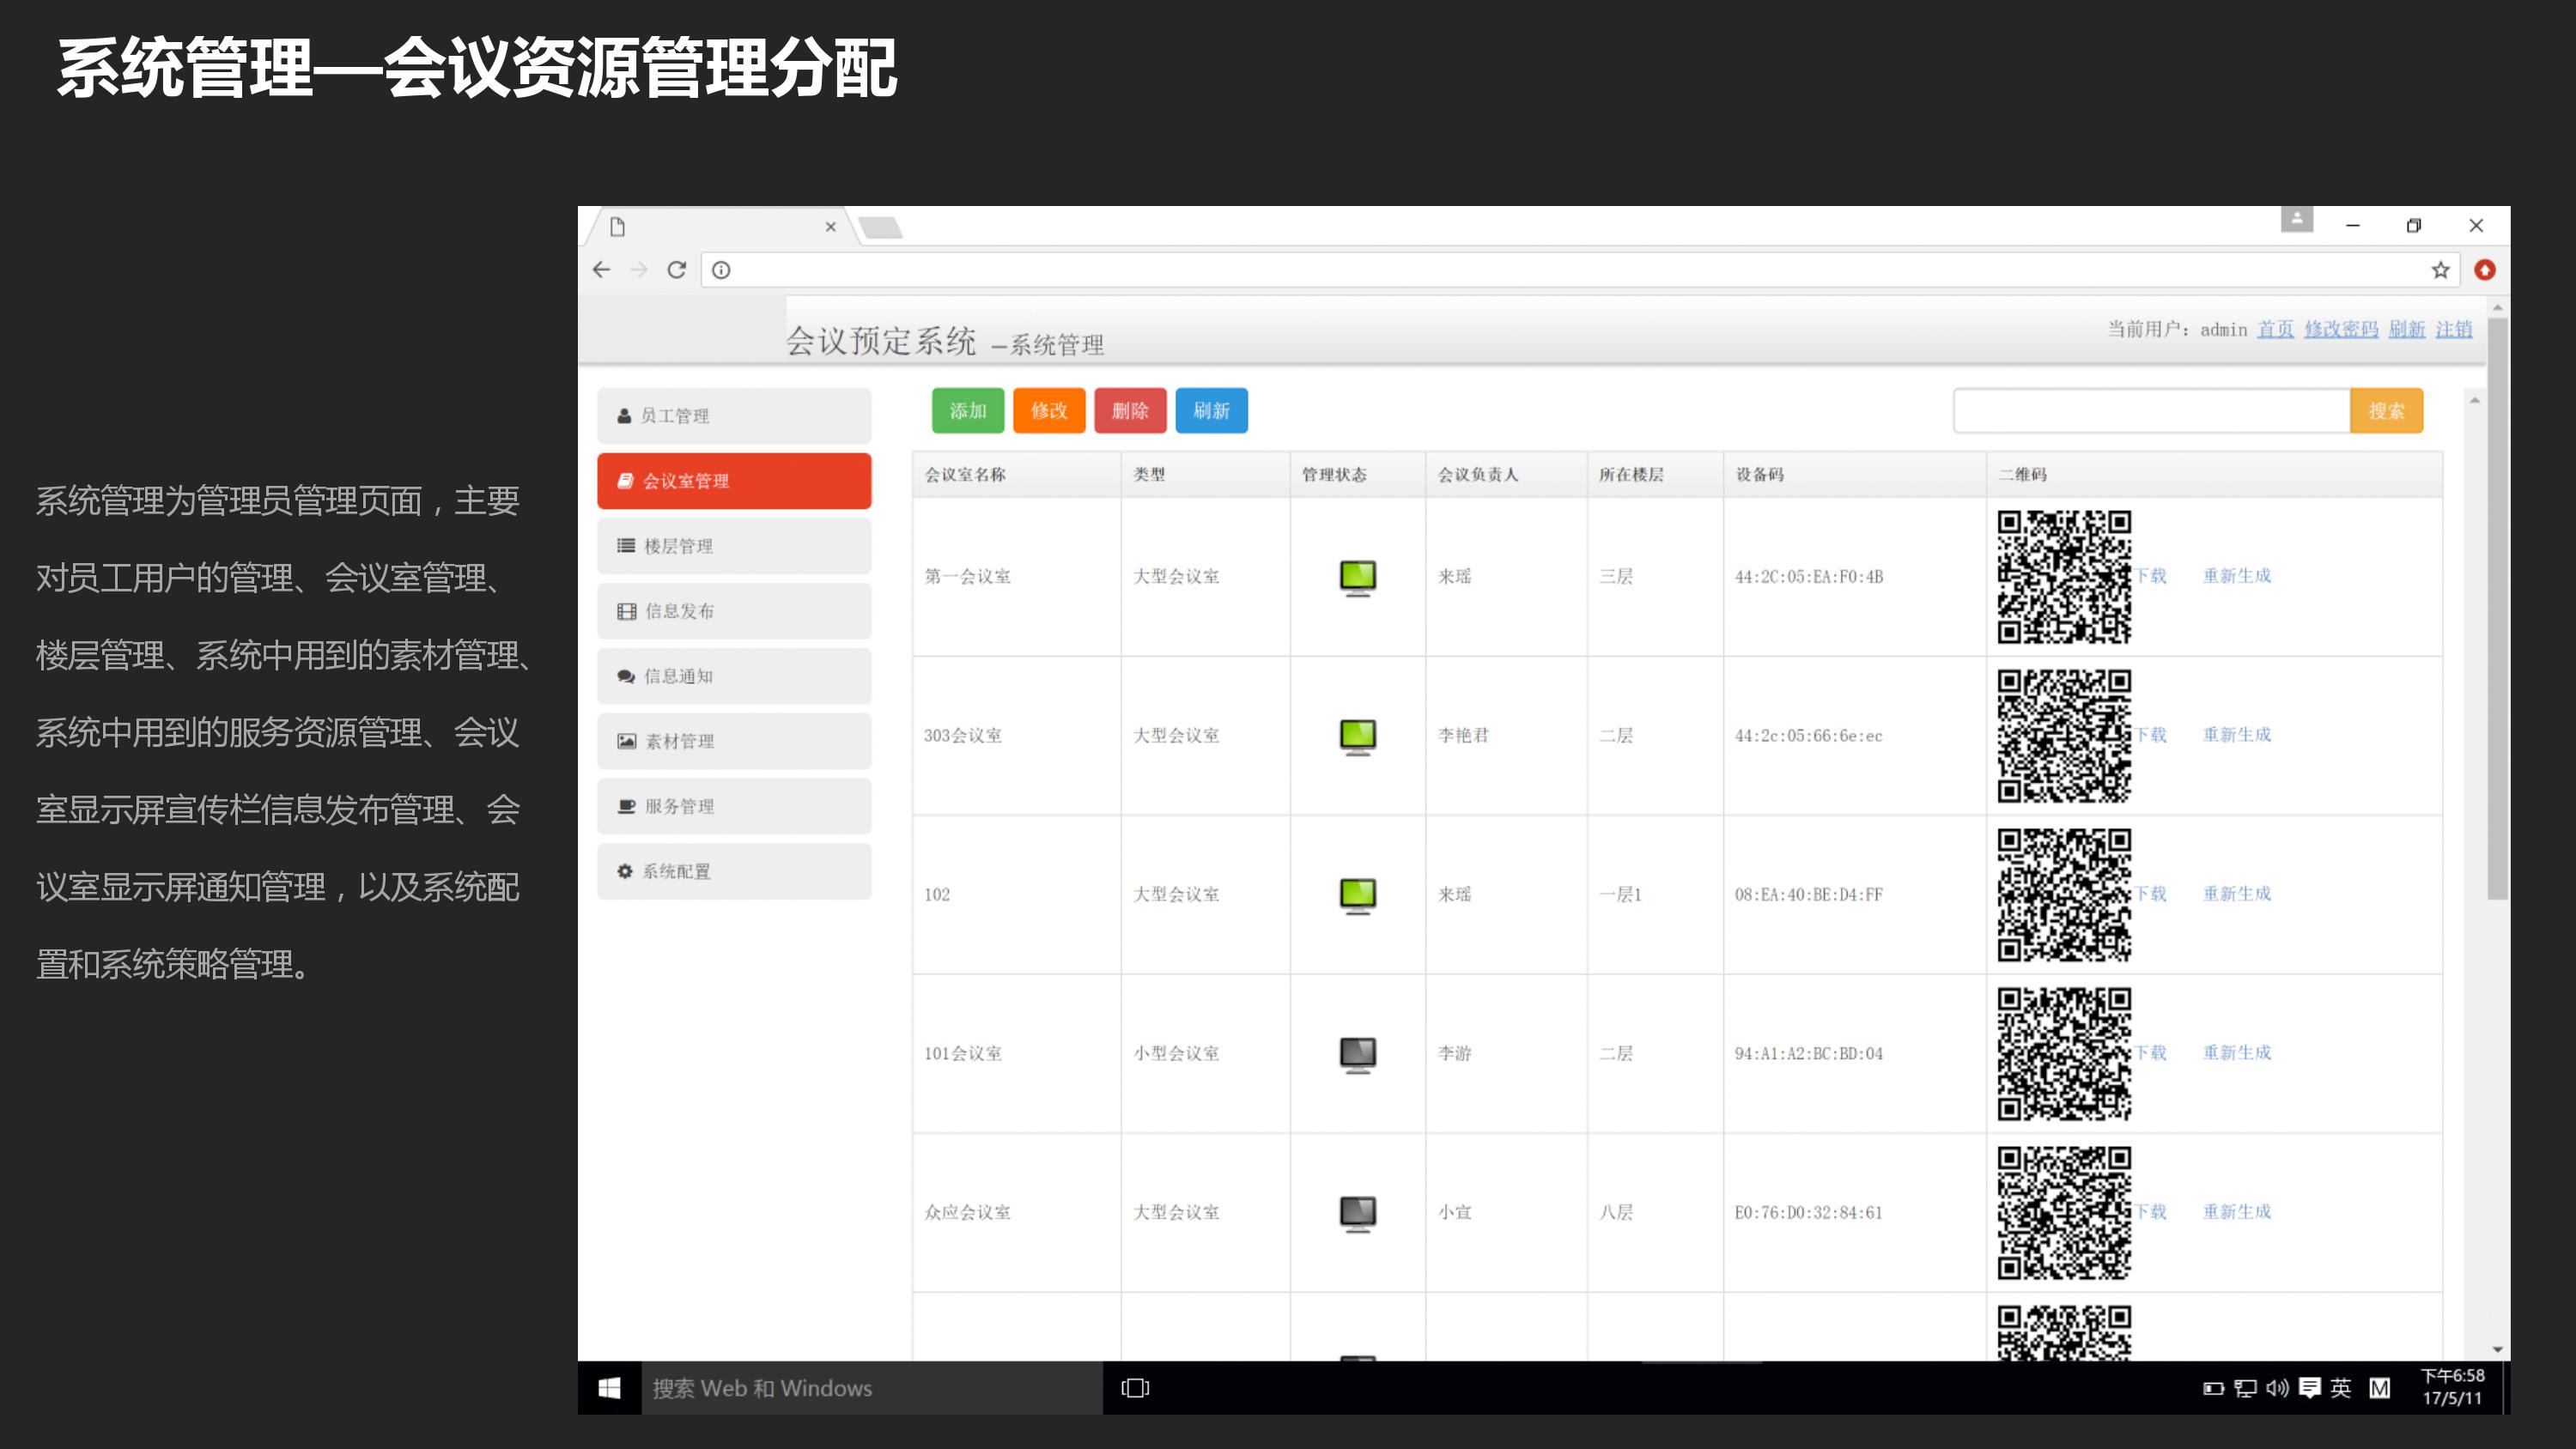Focus the meeting room search field
The width and height of the screenshot is (2576, 1449).
coord(2152,411)
